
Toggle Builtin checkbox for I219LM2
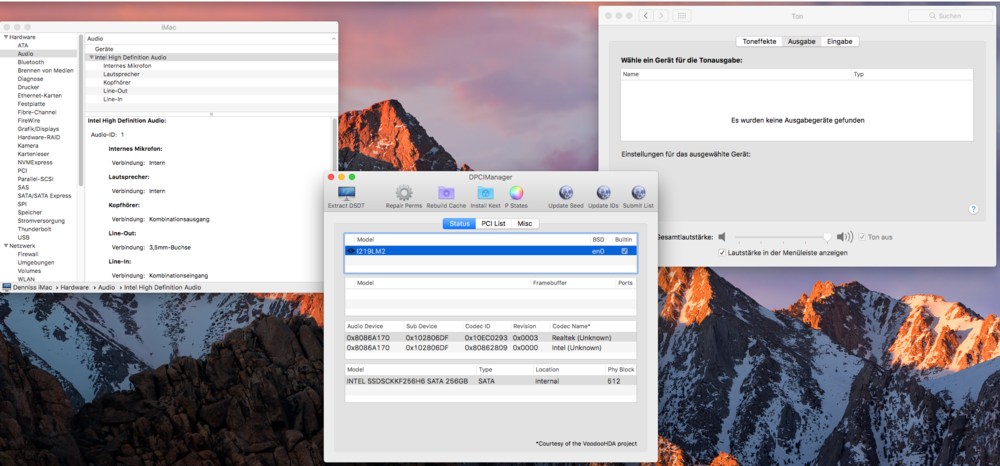click(624, 251)
